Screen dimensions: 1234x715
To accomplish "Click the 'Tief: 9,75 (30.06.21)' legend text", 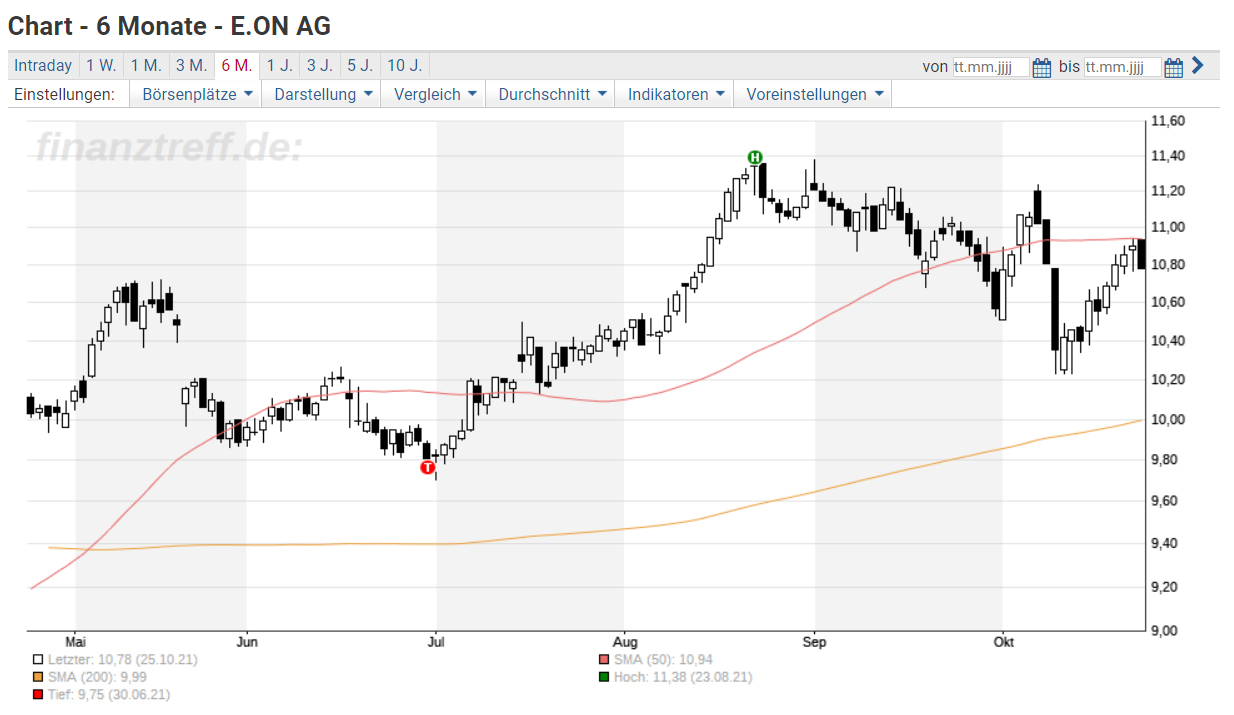I will pos(108,694).
